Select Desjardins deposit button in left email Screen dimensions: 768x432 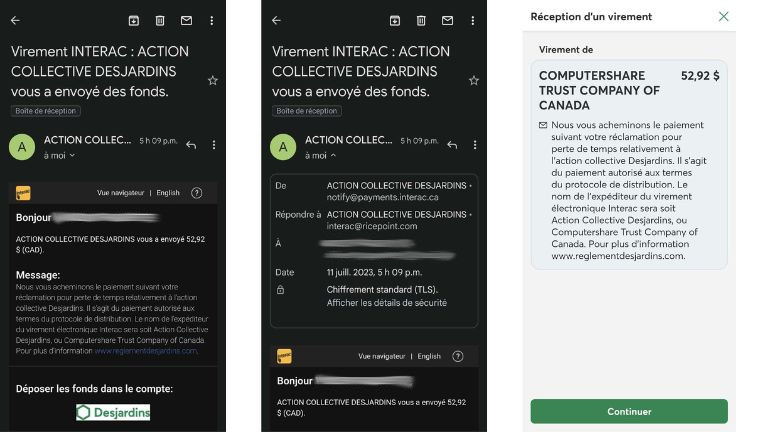point(113,412)
